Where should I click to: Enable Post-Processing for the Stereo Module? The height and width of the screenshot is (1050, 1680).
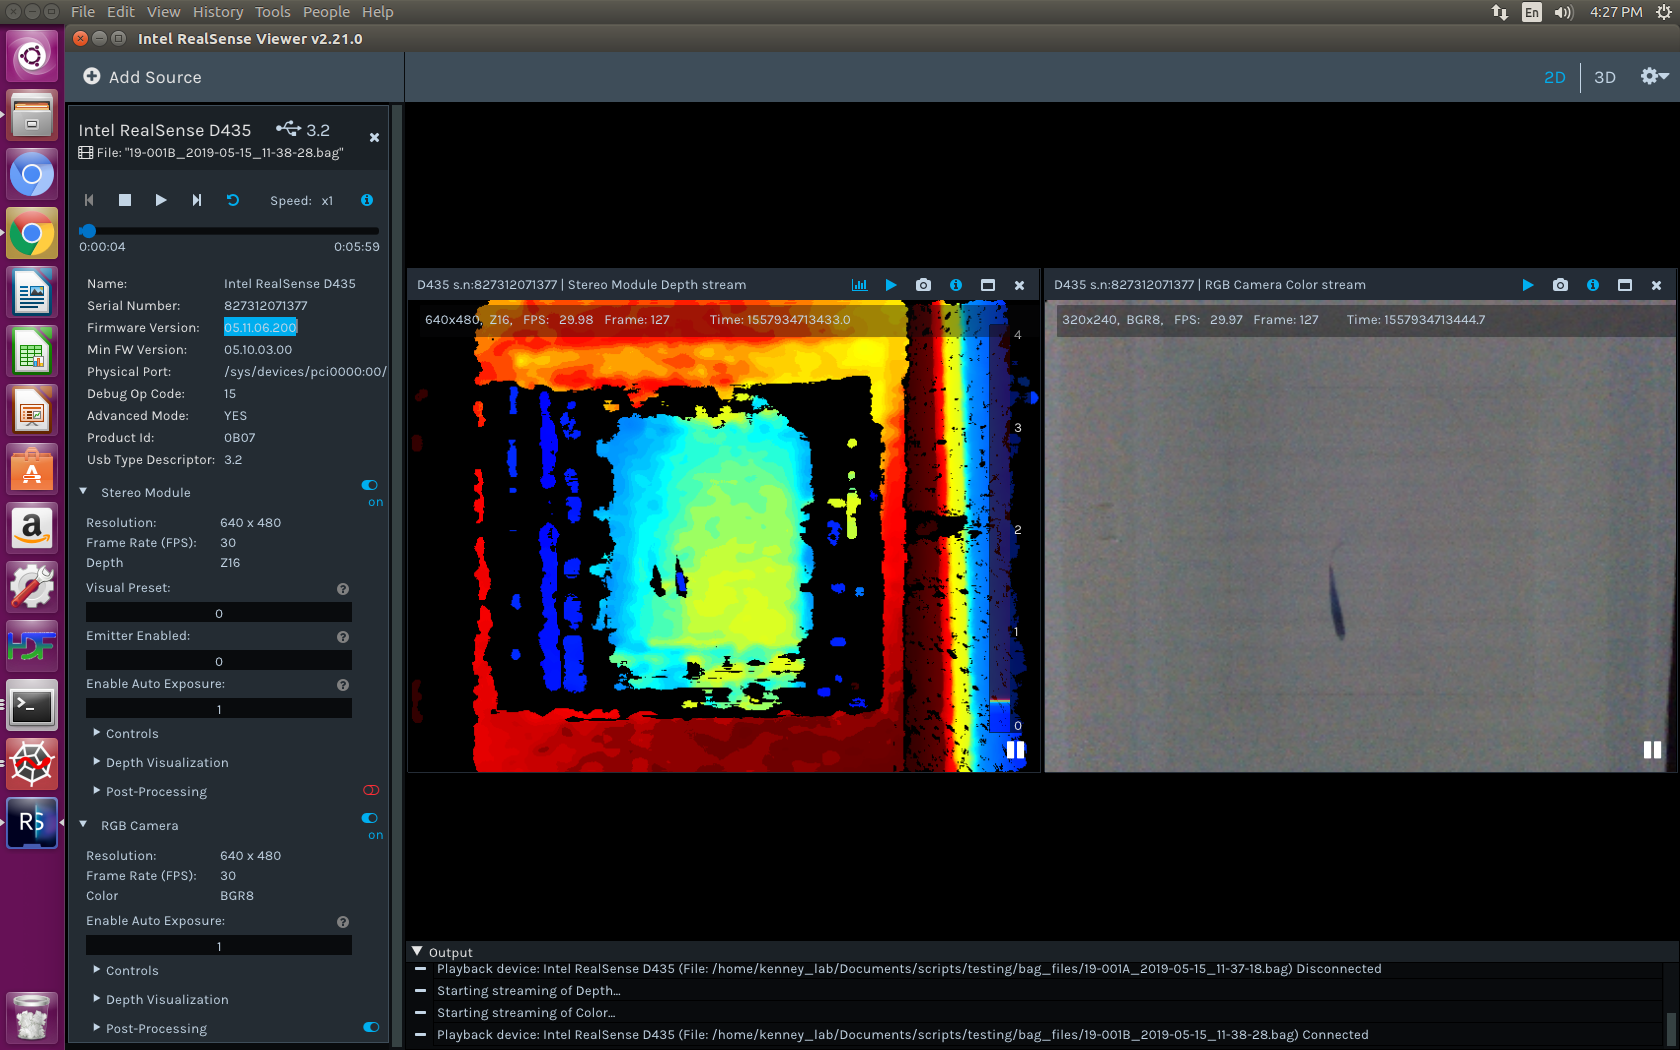click(371, 790)
